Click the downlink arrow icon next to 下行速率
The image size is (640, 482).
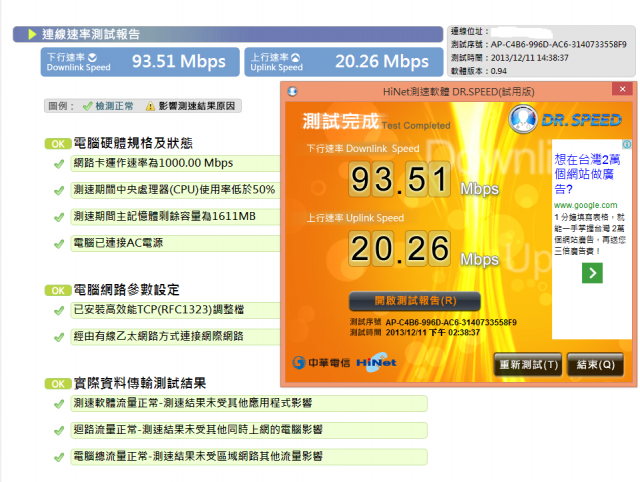click(x=93, y=57)
